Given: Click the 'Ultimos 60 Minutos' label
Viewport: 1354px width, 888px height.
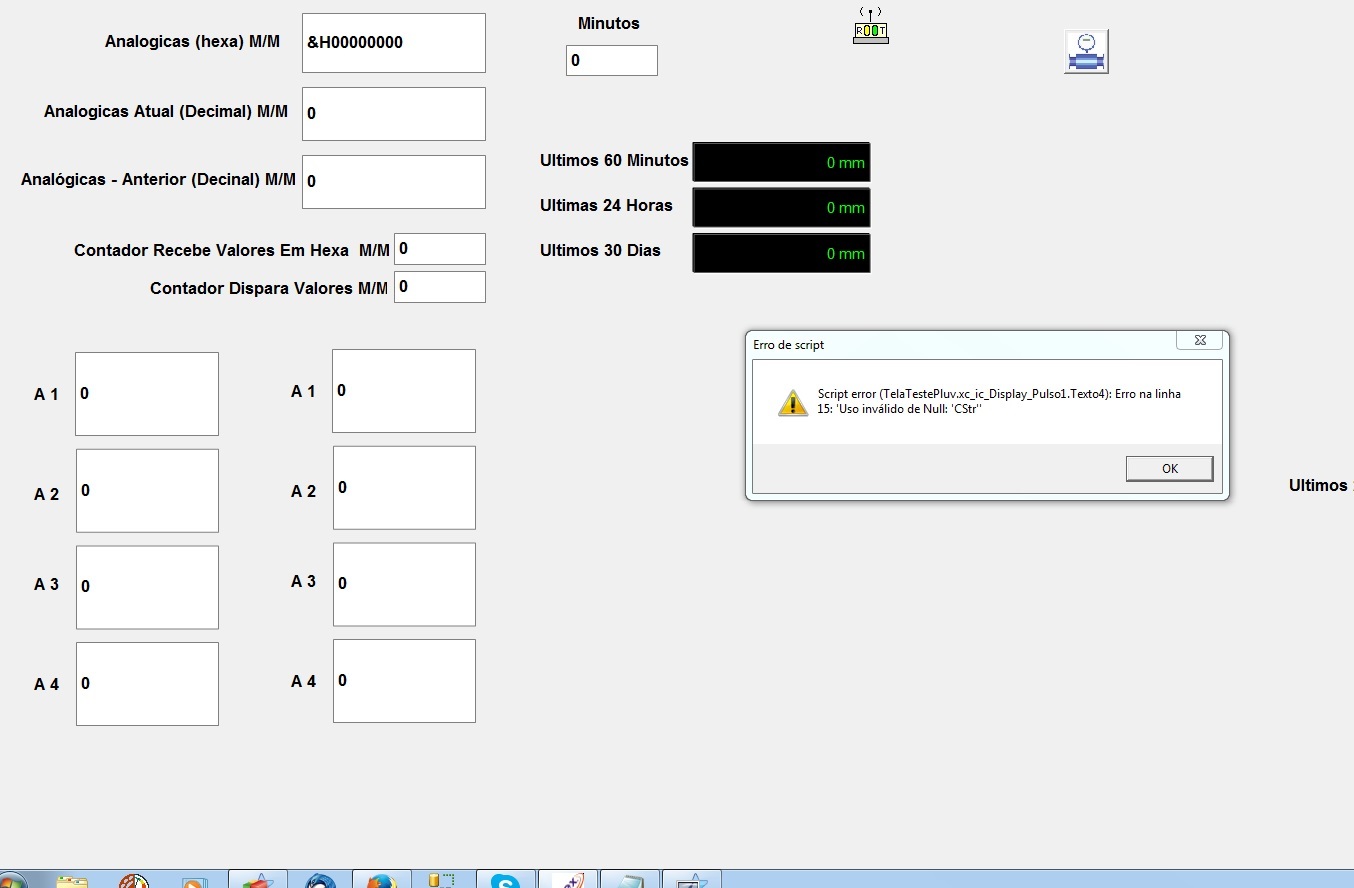Looking at the screenshot, I should click(x=614, y=160).
